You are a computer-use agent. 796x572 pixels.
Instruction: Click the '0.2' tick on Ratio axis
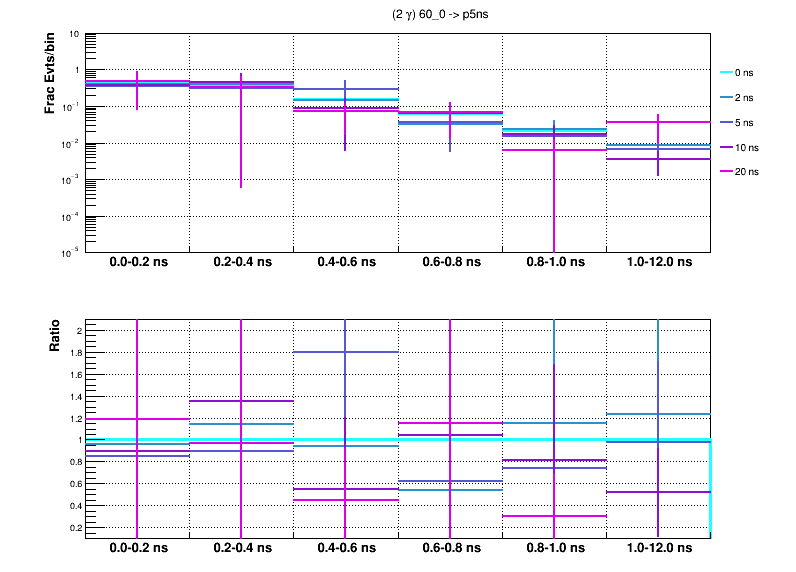coord(73,527)
